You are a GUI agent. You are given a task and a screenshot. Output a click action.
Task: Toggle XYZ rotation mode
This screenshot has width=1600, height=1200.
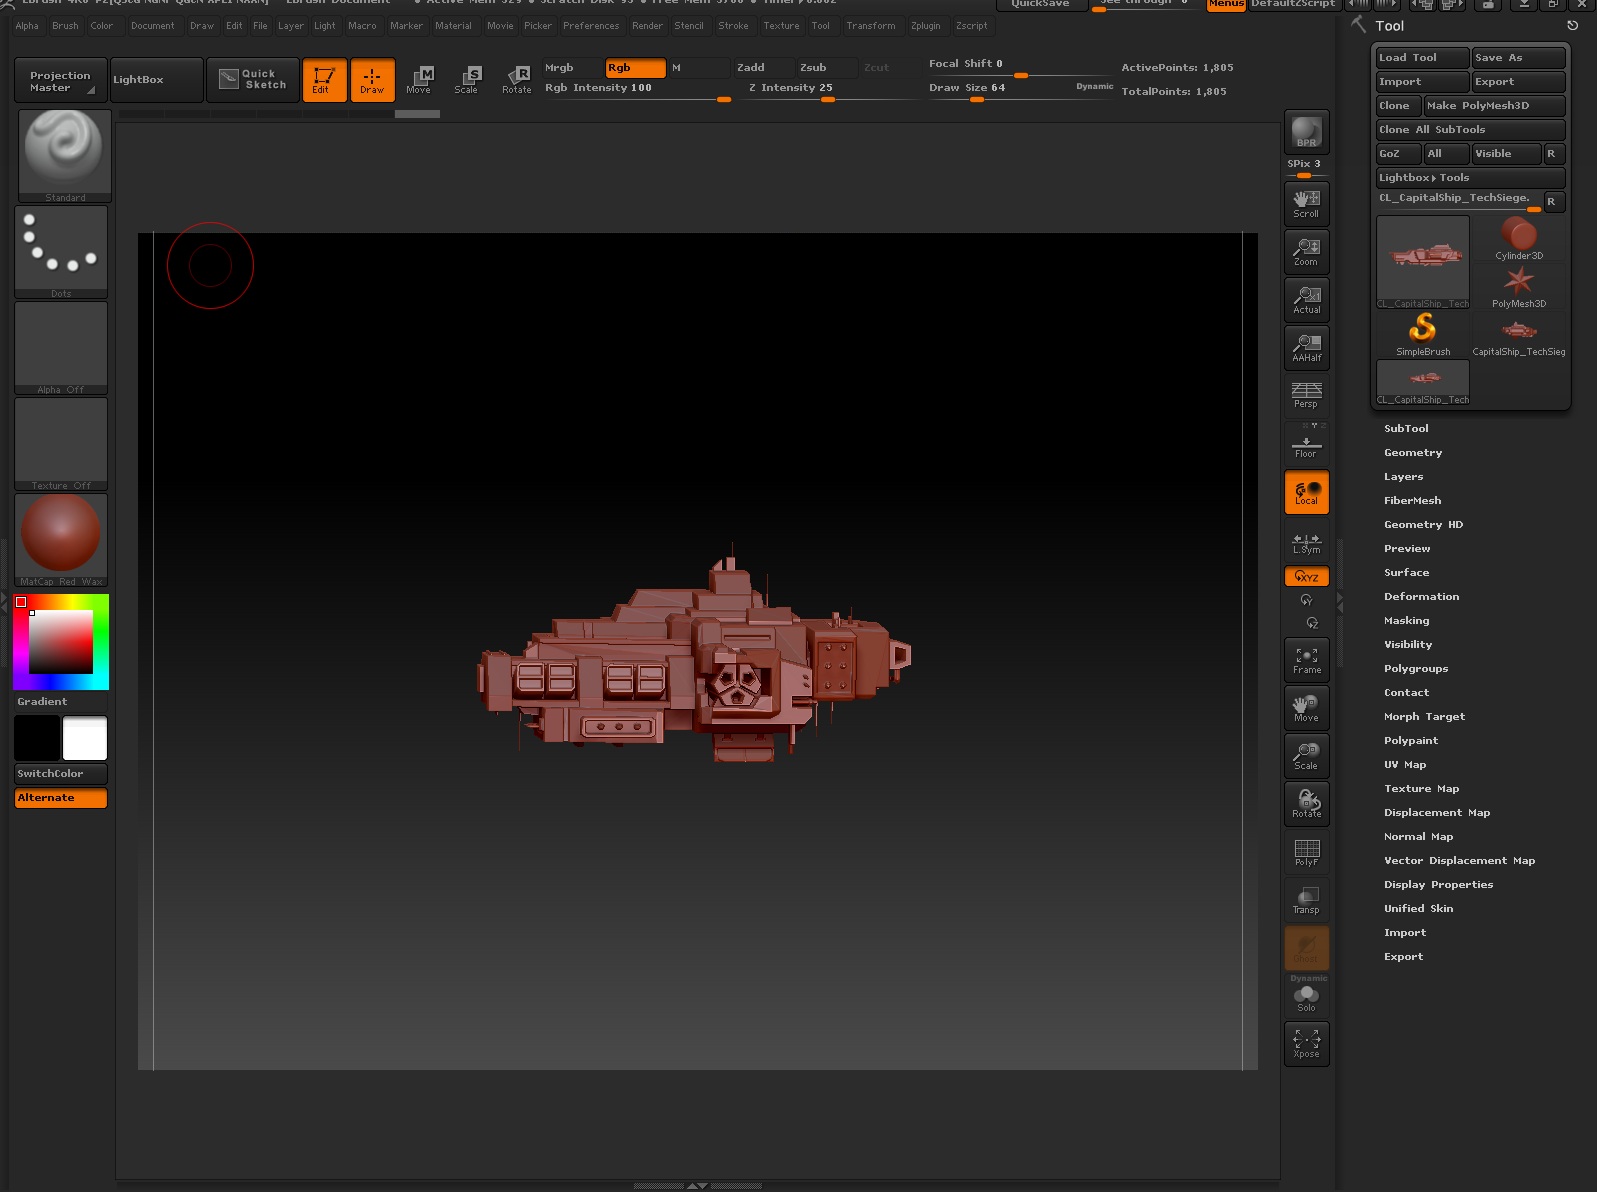coord(1306,576)
